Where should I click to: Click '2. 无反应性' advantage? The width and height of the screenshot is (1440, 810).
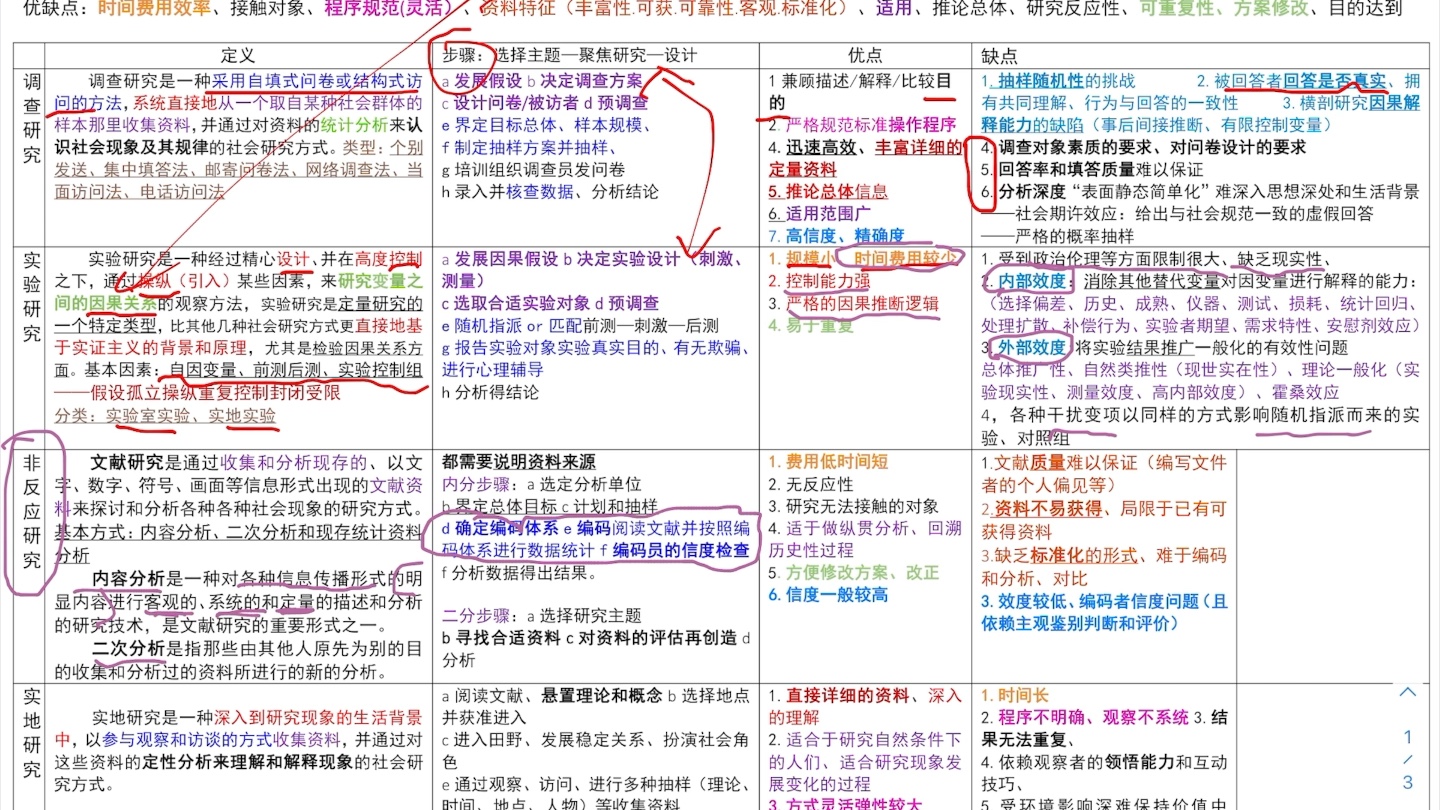click(811, 484)
